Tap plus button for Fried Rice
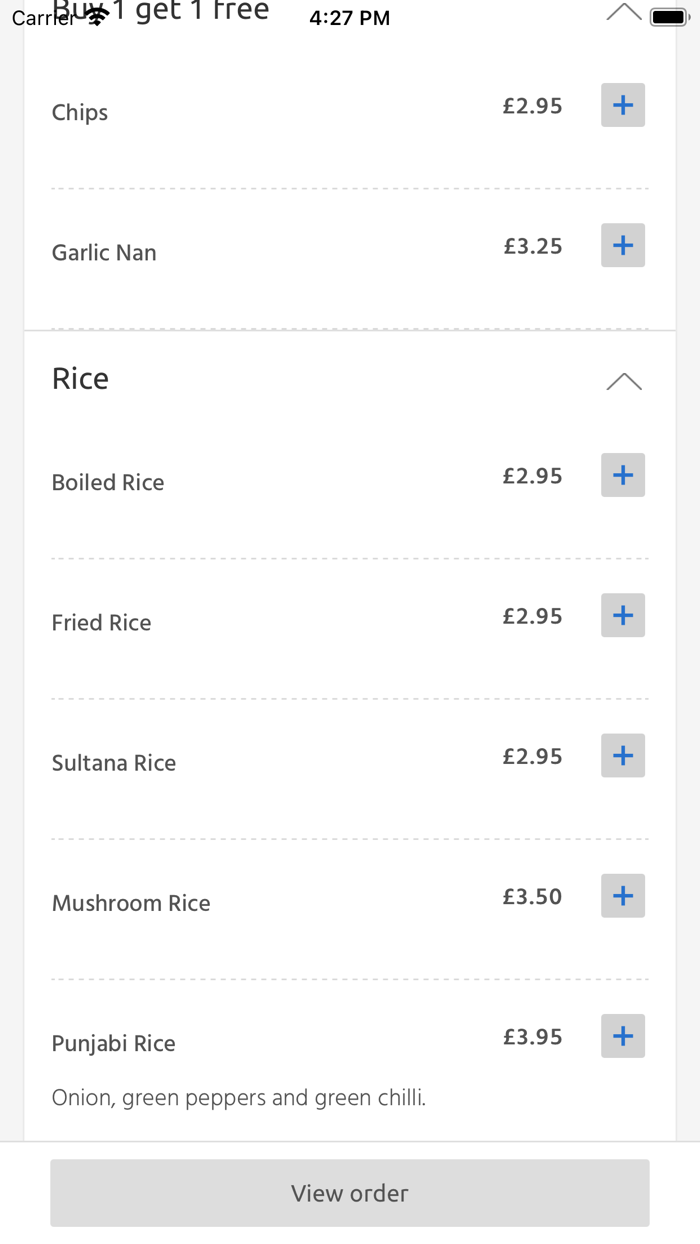This screenshot has width=700, height=1244. coord(622,615)
